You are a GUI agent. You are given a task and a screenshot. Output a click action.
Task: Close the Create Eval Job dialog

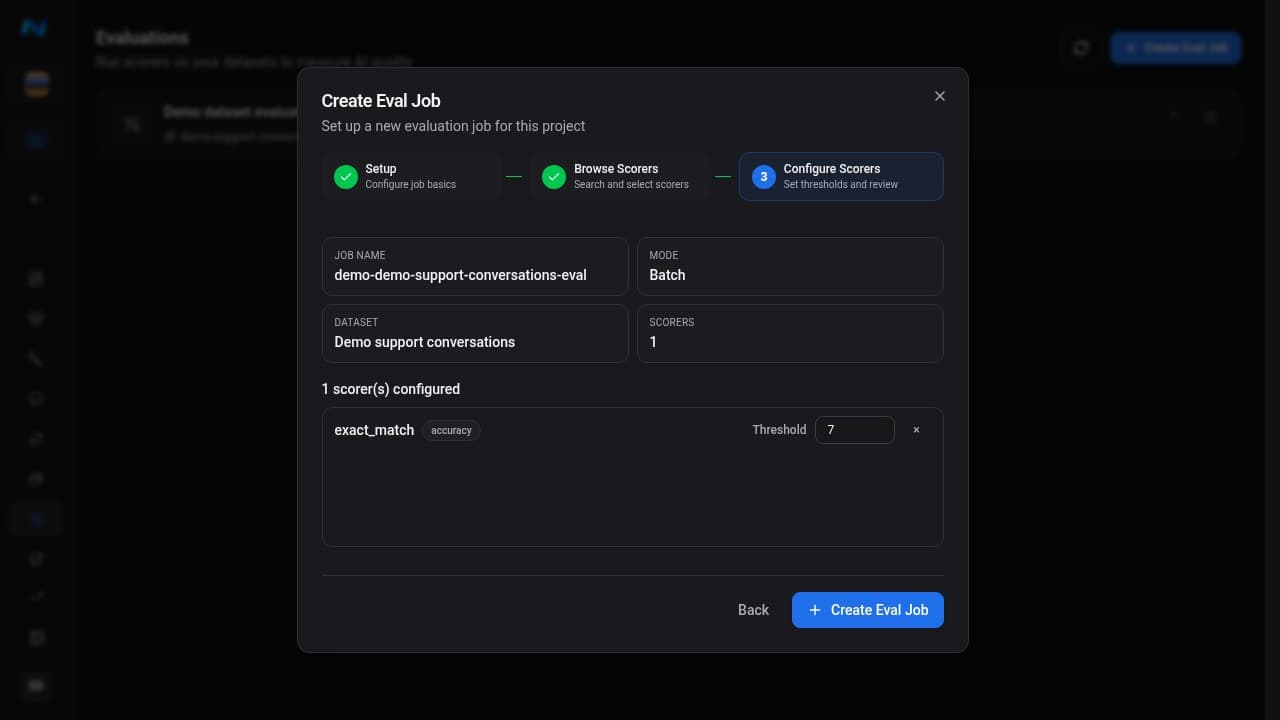939,96
